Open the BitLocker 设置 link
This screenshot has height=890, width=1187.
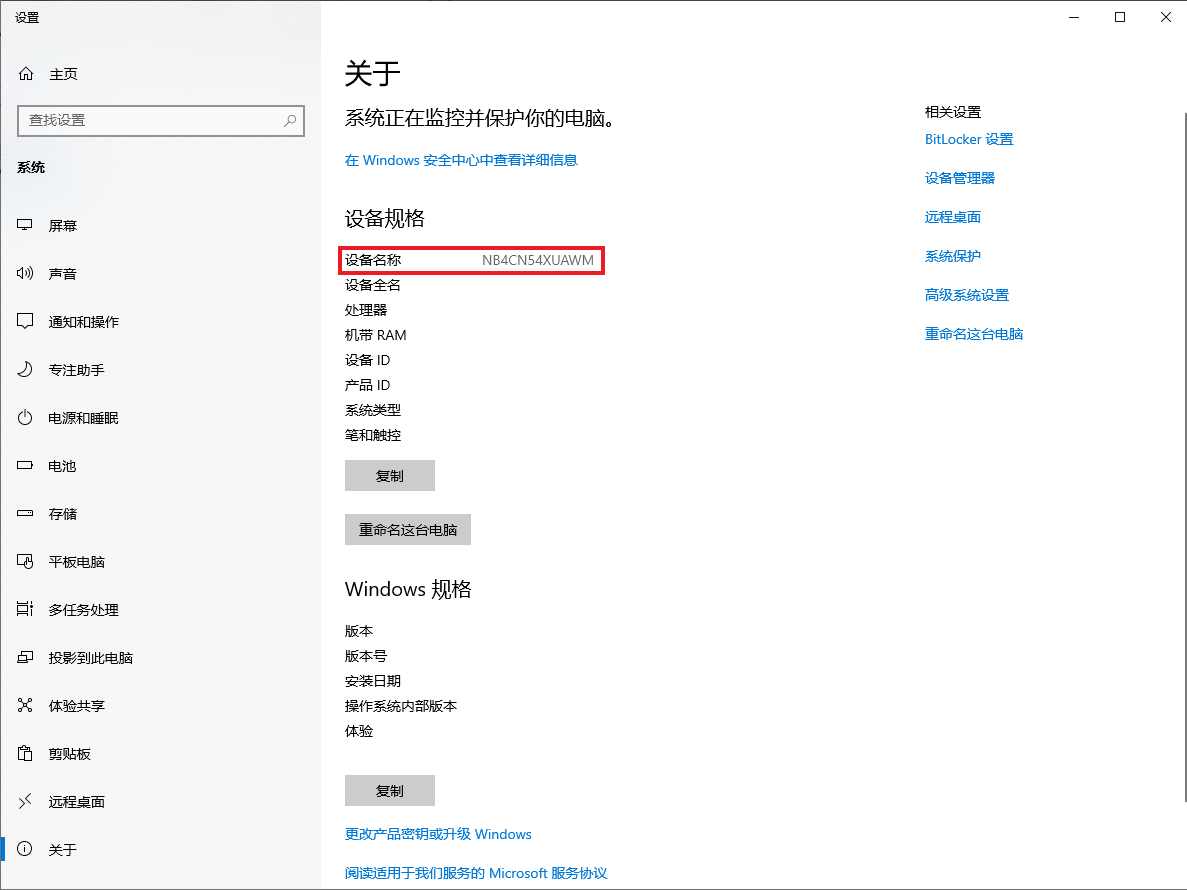[x=969, y=140]
